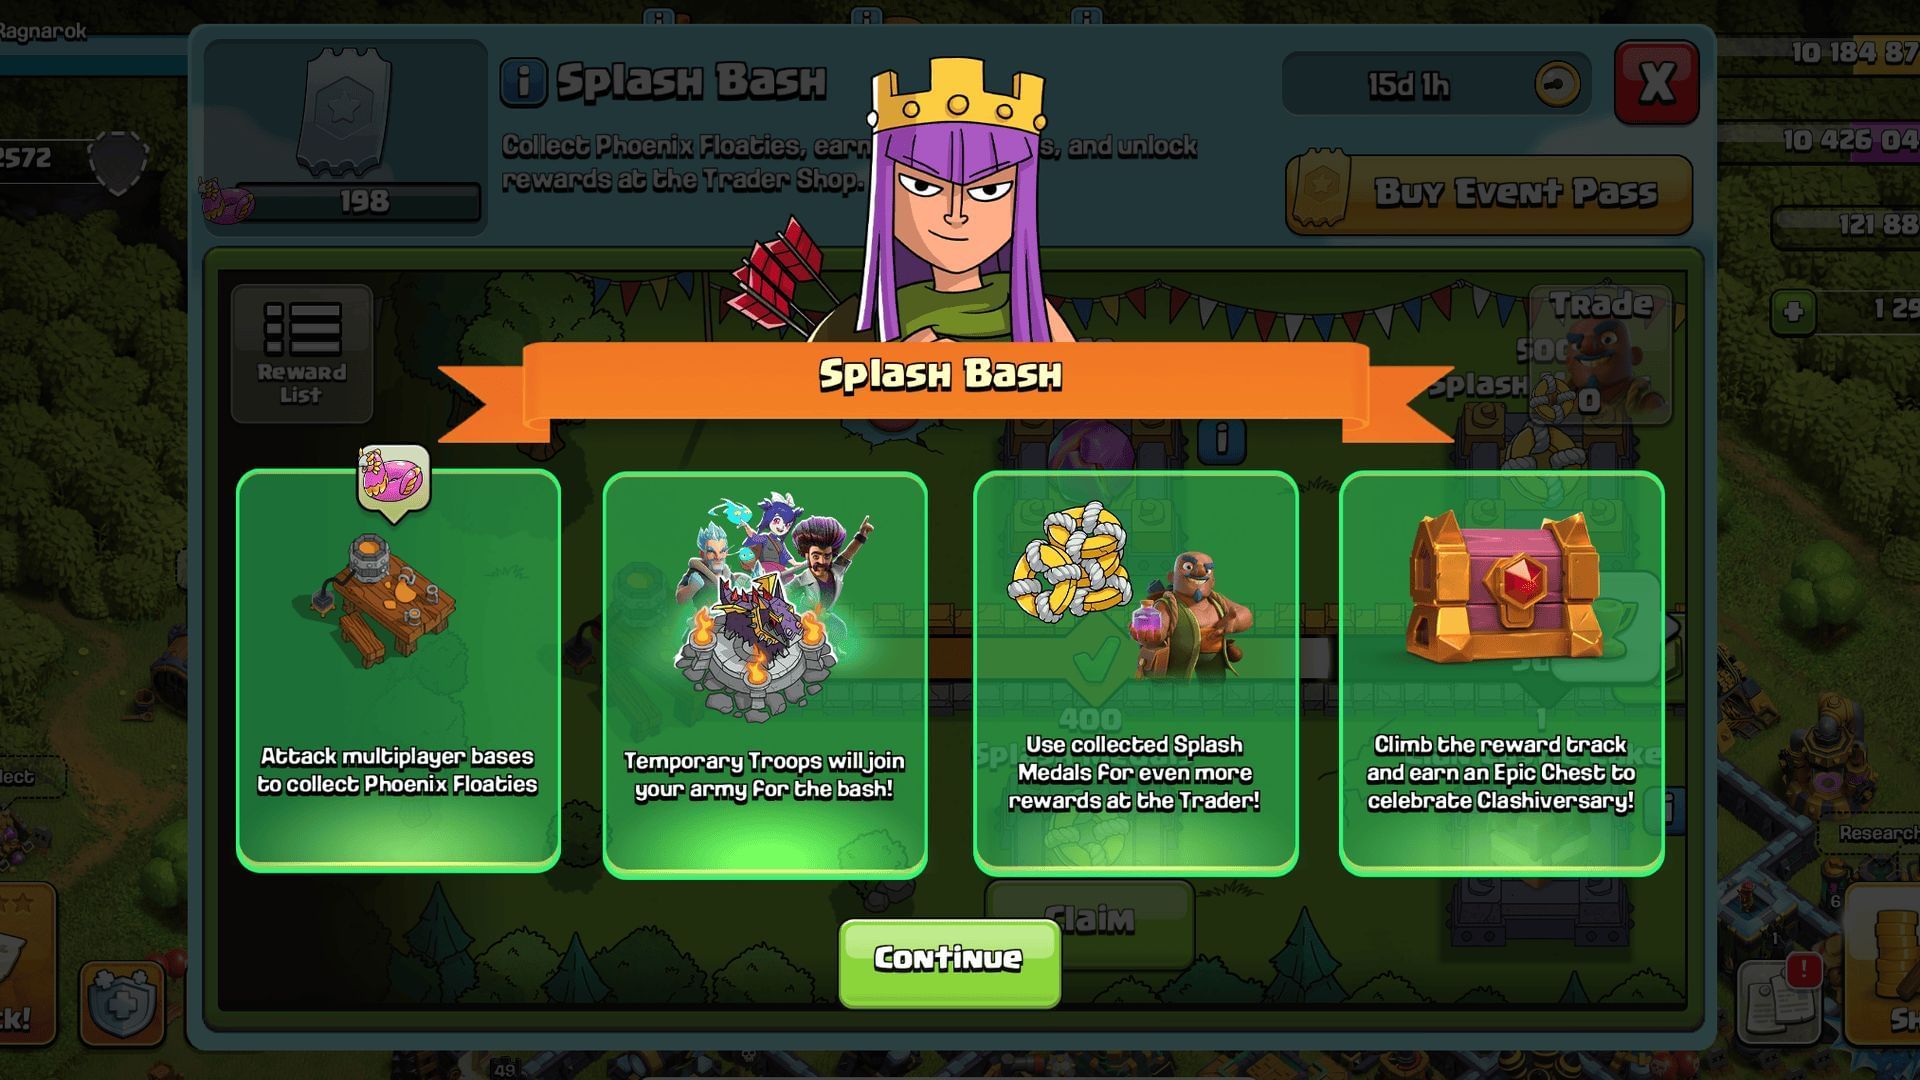Select the Splash Medals Trader card
This screenshot has height=1080, width=1920.
[x=1135, y=673]
